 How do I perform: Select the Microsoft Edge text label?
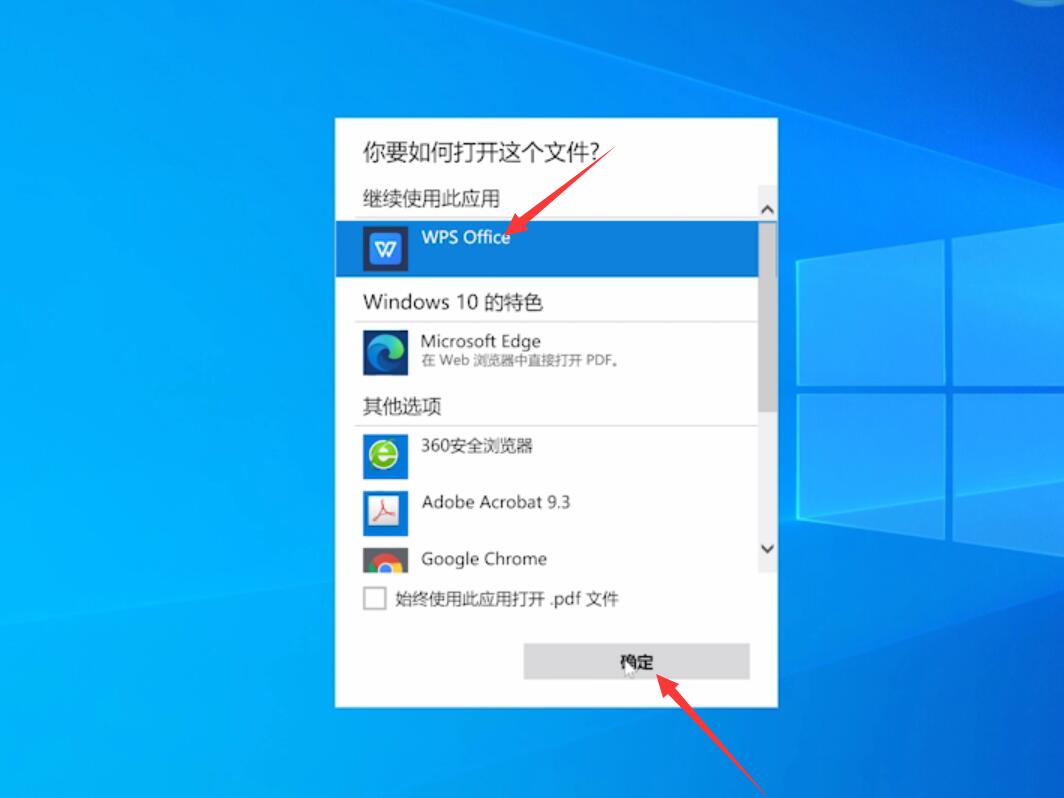(481, 341)
